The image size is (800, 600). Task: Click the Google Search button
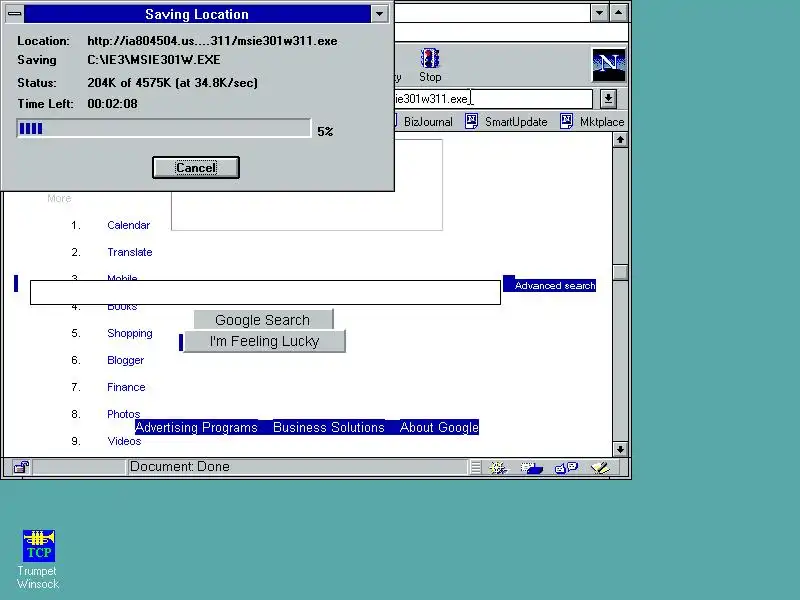[x=263, y=320]
